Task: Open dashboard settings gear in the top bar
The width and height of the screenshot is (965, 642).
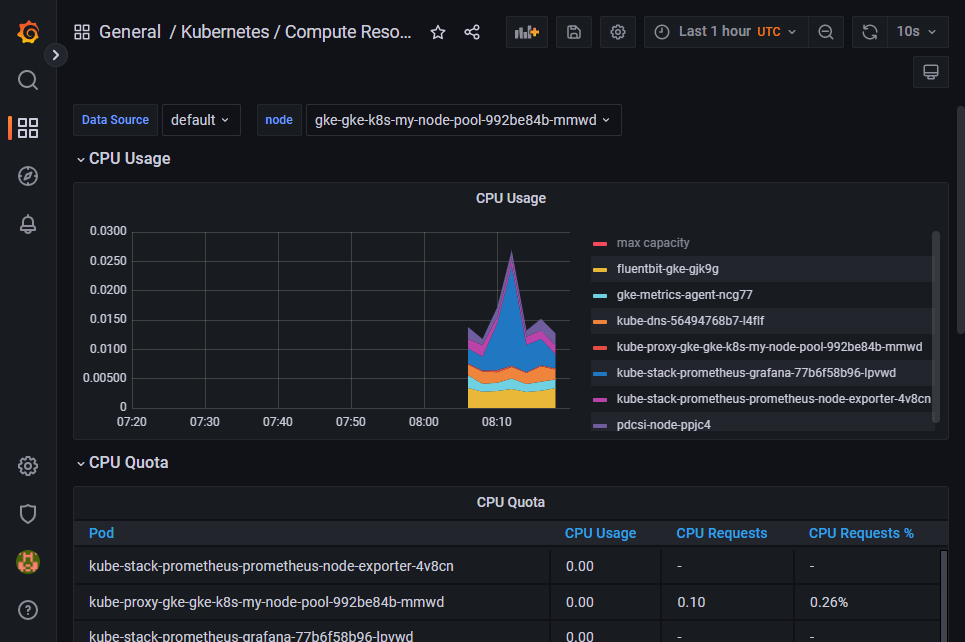Action: pyautogui.click(x=617, y=31)
